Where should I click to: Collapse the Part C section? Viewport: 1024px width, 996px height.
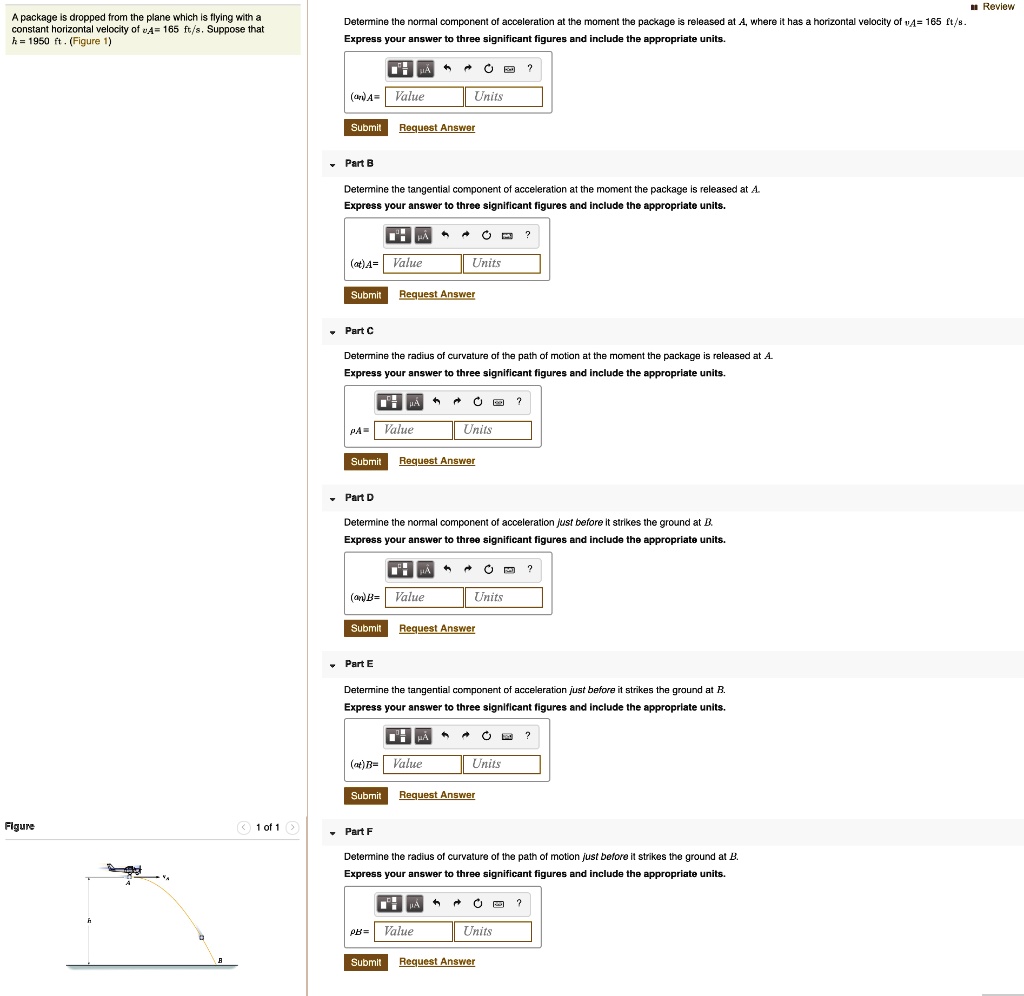pyautogui.click(x=332, y=332)
